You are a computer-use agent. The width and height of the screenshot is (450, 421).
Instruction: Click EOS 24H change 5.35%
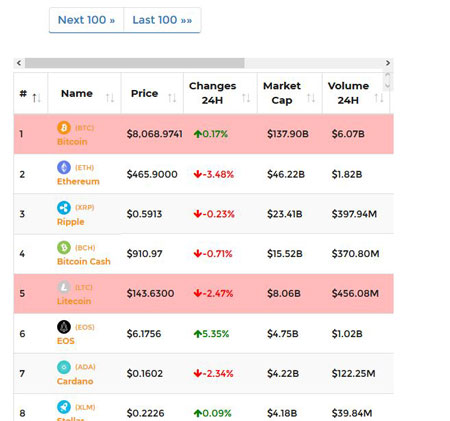[x=211, y=334]
